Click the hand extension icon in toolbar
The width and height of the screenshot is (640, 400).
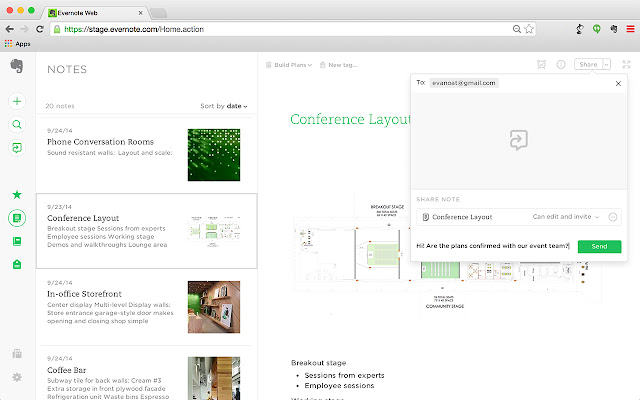613,29
